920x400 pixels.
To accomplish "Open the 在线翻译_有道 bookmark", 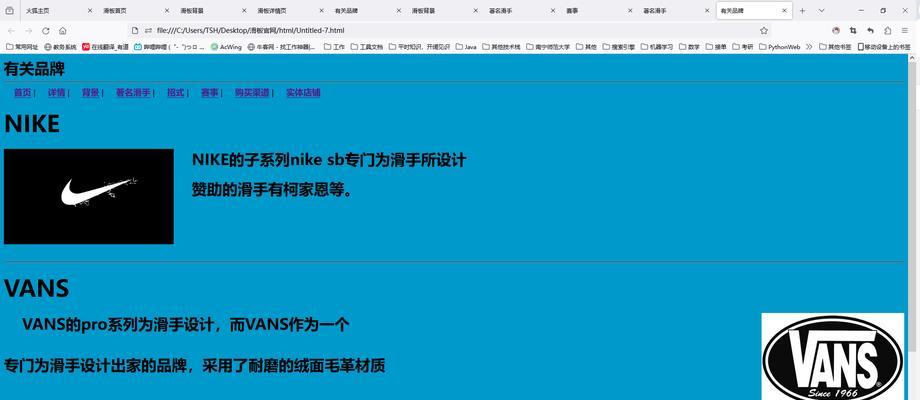I will pos(106,47).
